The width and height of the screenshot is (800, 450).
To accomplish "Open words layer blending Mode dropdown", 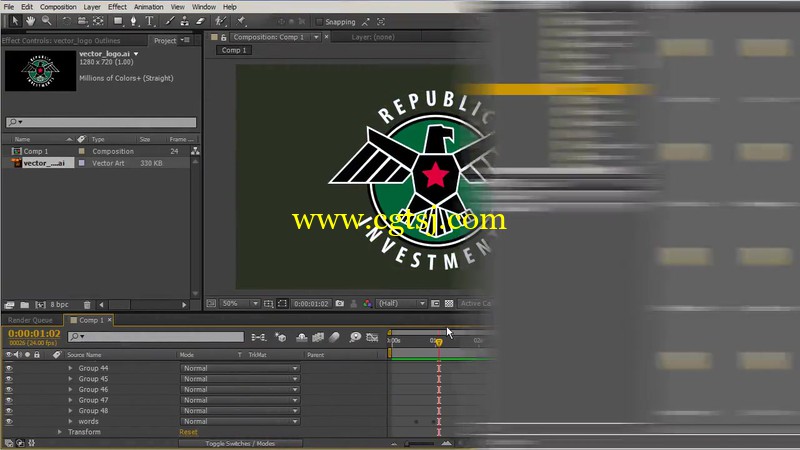I will 240,421.
